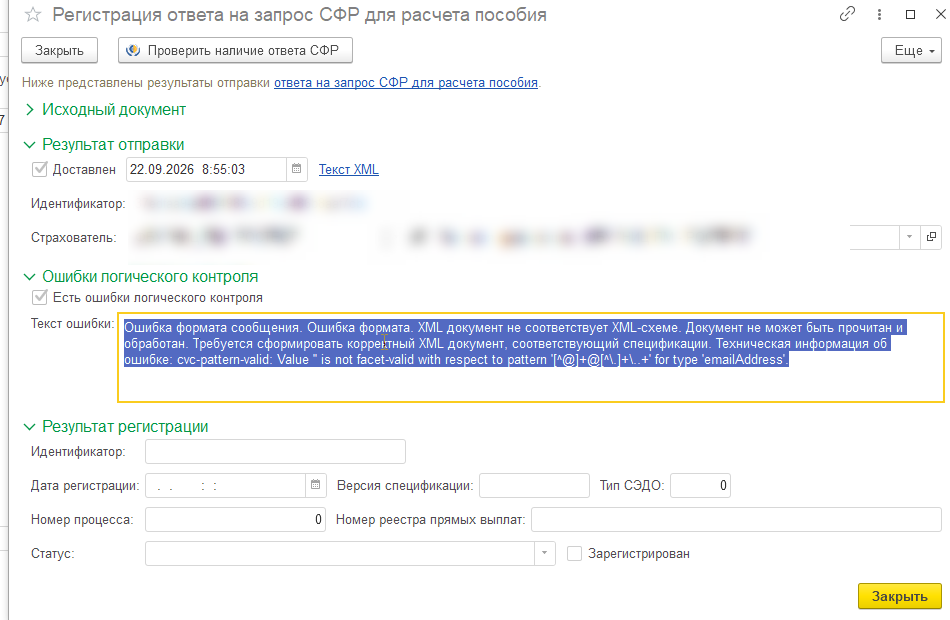The height and width of the screenshot is (620, 950).
Task: Open the Еще menu
Action: (x=911, y=50)
